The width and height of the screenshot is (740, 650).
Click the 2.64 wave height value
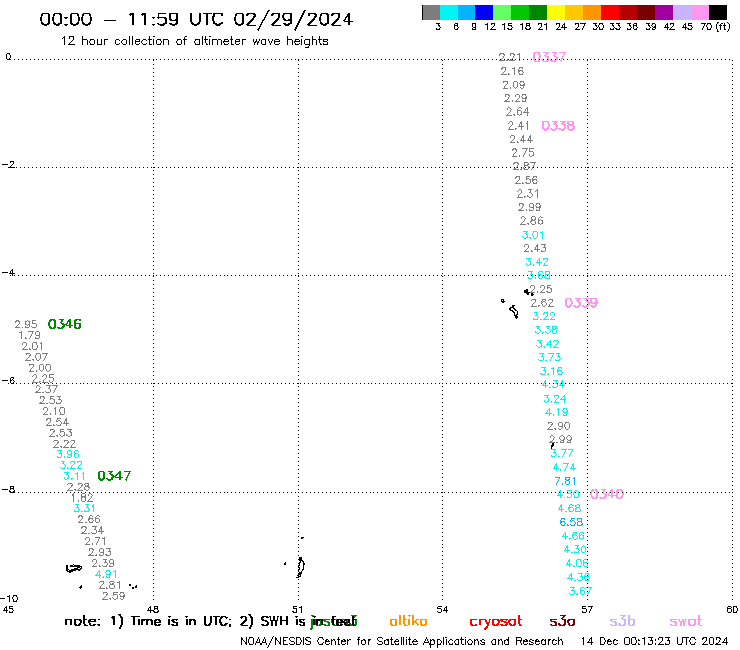pyautogui.click(x=517, y=112)
